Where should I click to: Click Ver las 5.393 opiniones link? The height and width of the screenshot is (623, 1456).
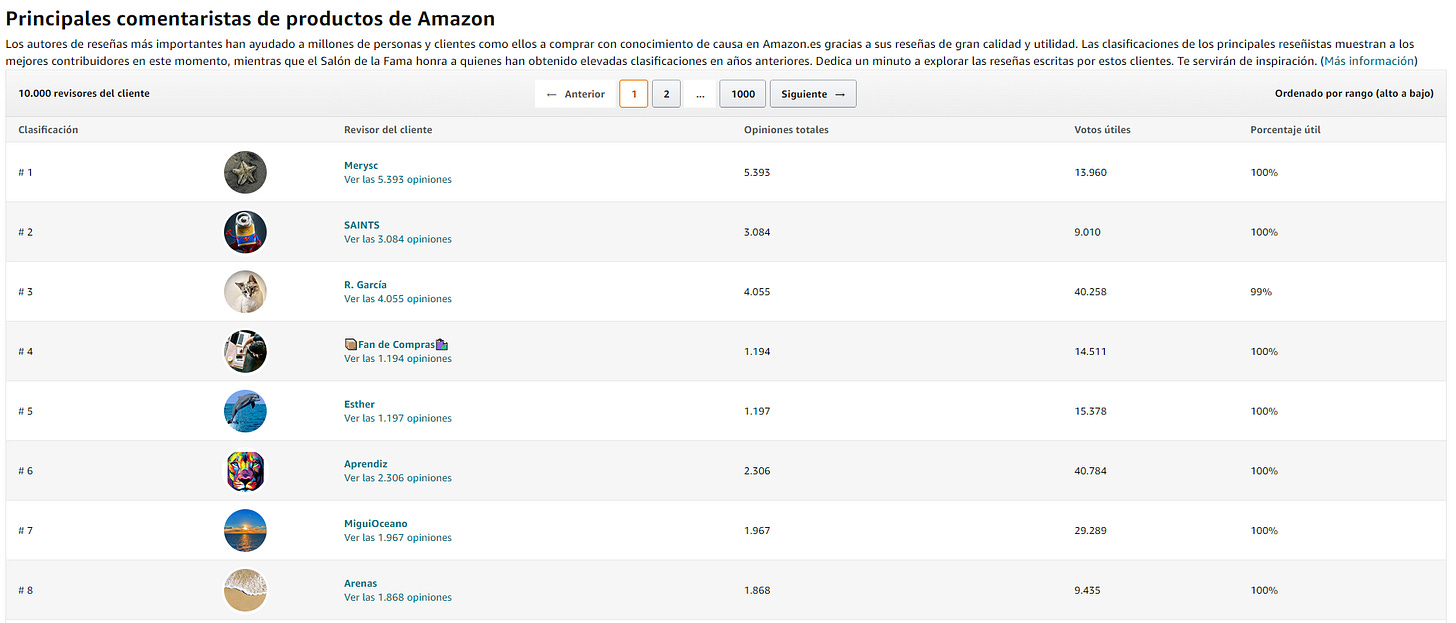tap(398, 180)
